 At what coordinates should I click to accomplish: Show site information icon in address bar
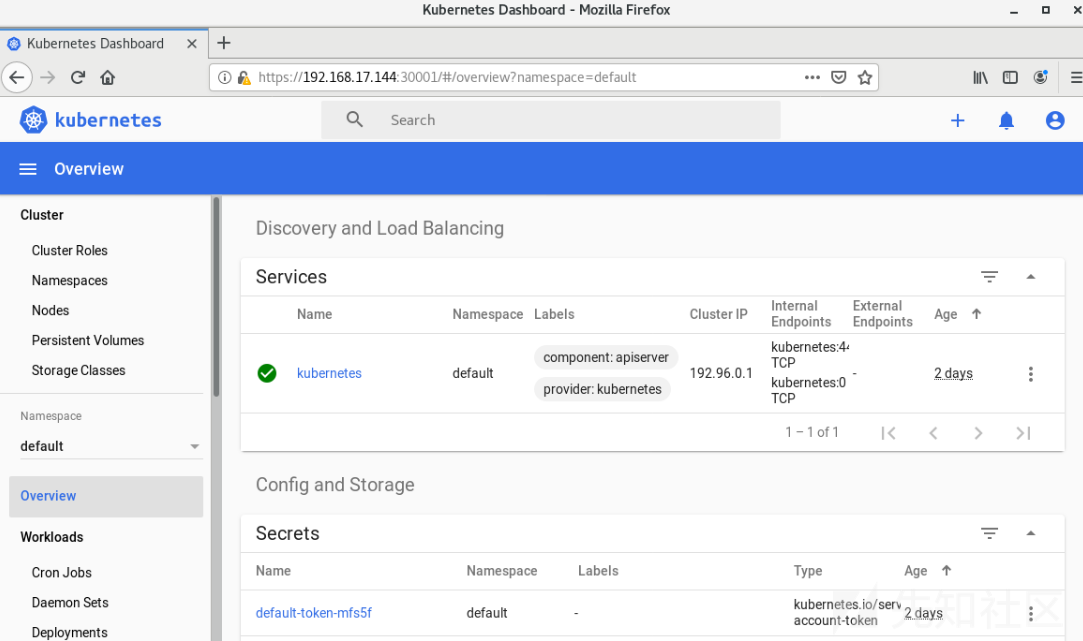224,77
